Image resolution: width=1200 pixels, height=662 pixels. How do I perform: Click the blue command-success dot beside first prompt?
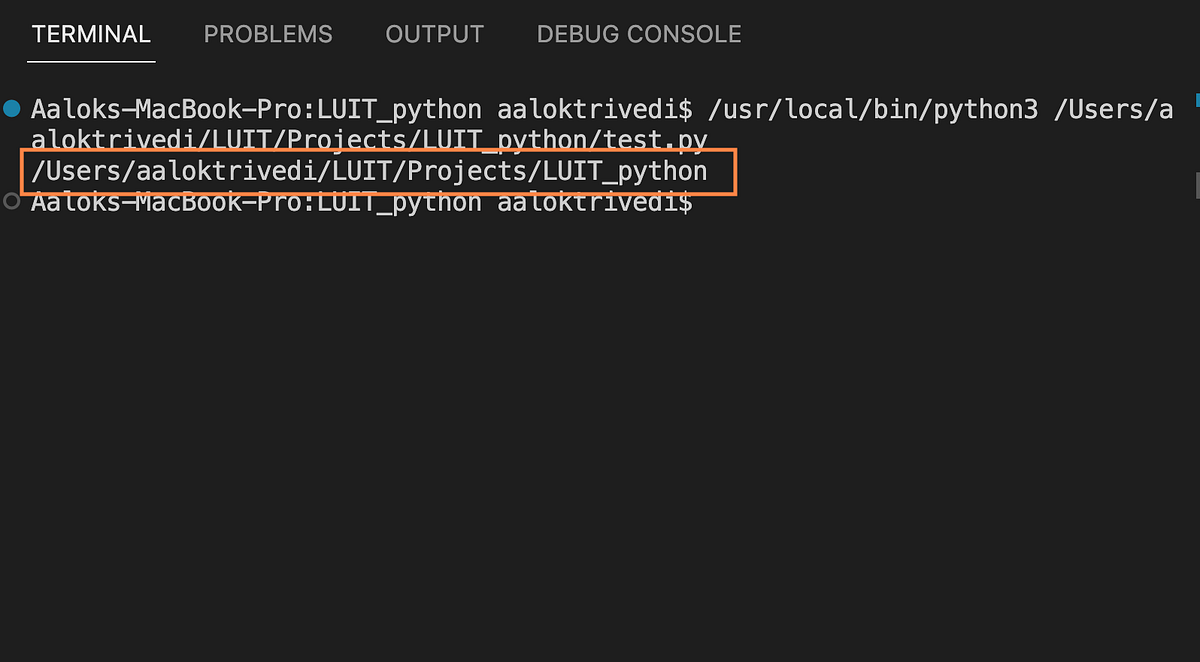(11, 108)
